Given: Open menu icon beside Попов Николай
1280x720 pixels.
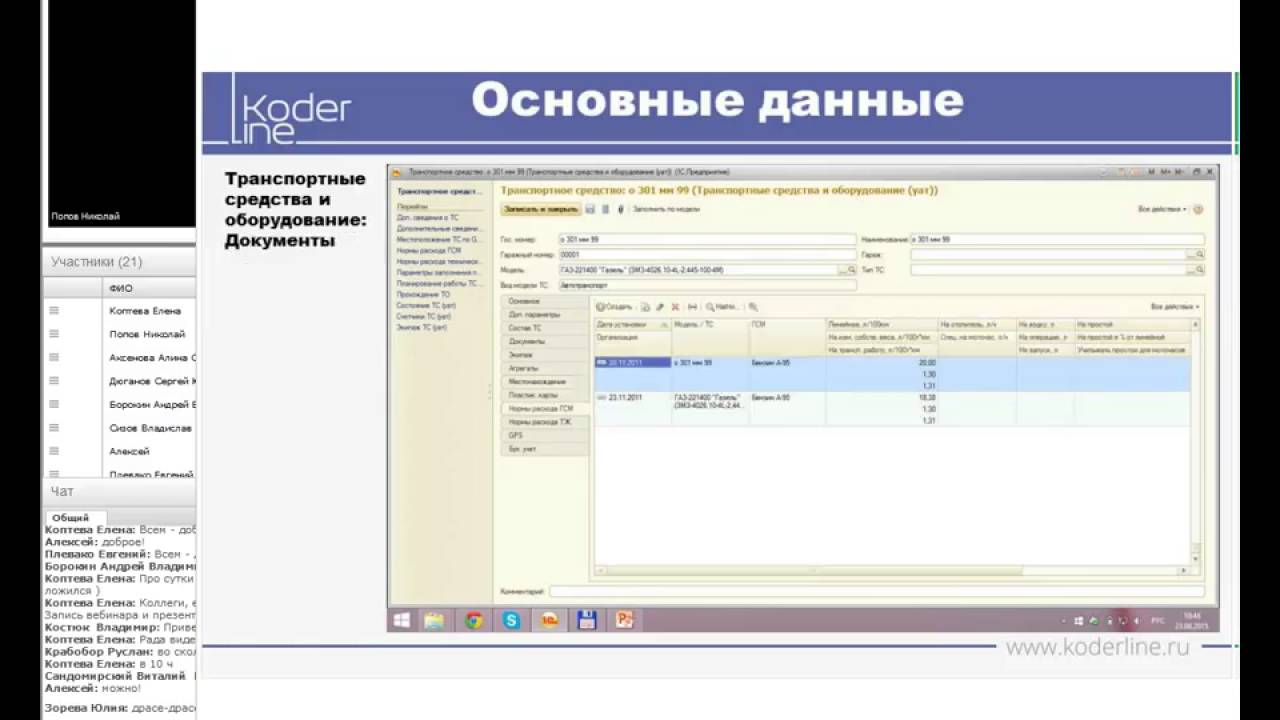Looking at the screenshot, I should (x=54, y=334).
